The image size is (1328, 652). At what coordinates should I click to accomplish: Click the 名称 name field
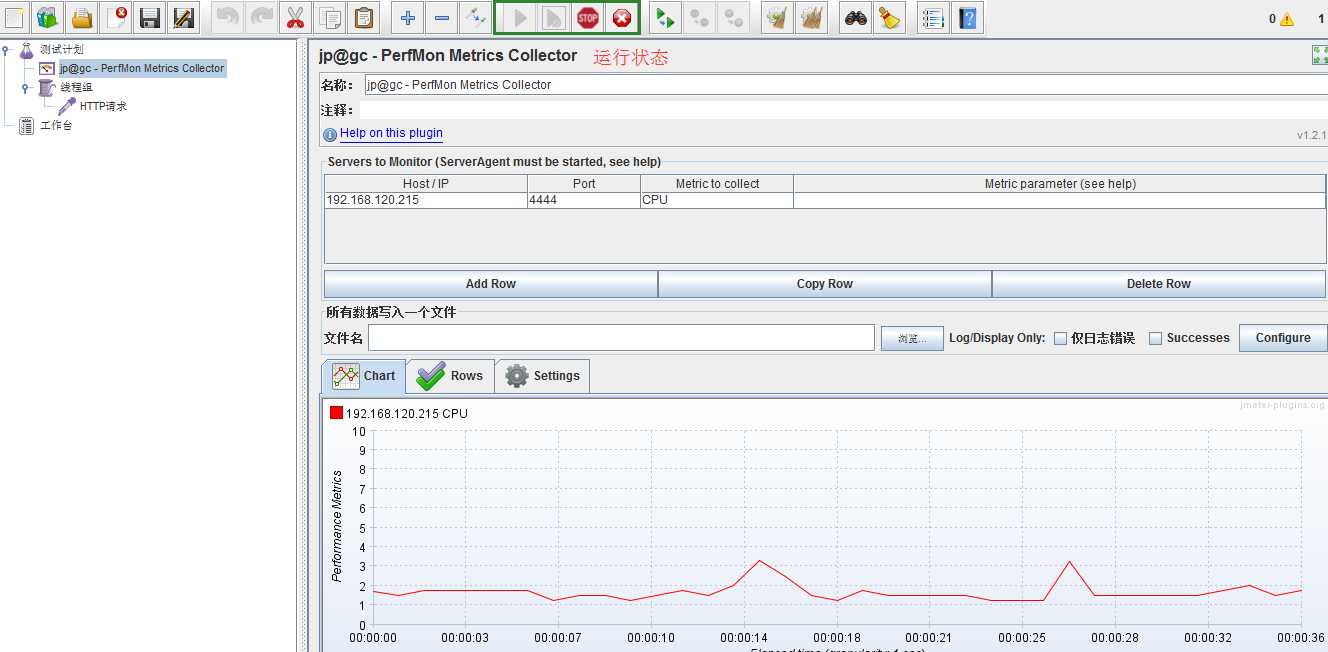(846, 85)
